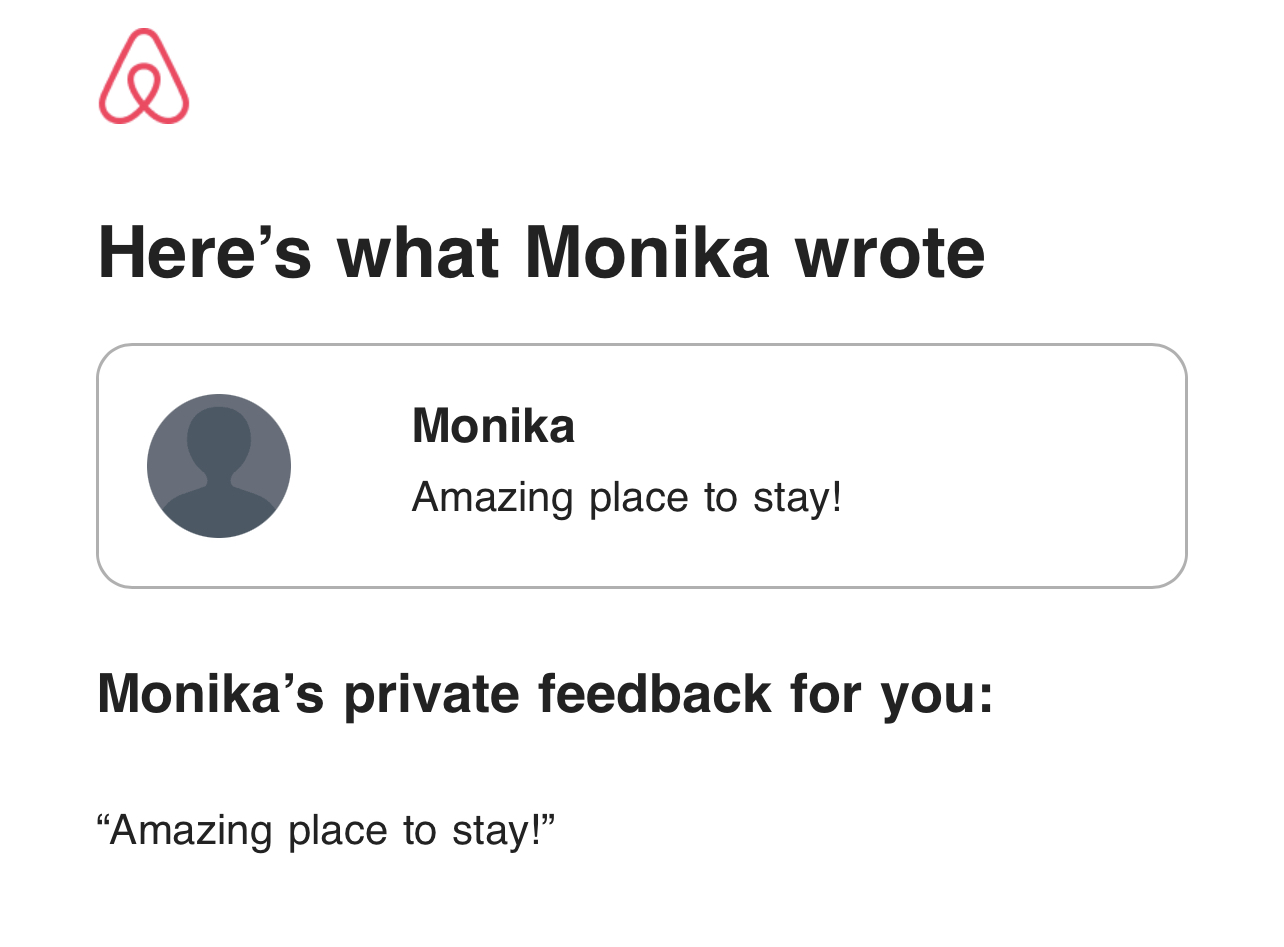Click the word "Here's" in main heading
This screenshot has height=947, width=1284.
[205, 253]
